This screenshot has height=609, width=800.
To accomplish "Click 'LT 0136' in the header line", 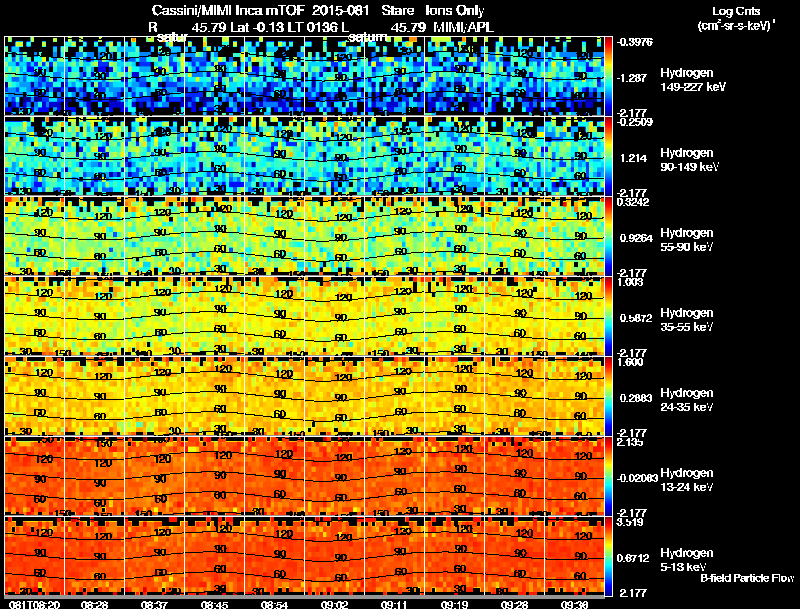I will pos(309,27).
